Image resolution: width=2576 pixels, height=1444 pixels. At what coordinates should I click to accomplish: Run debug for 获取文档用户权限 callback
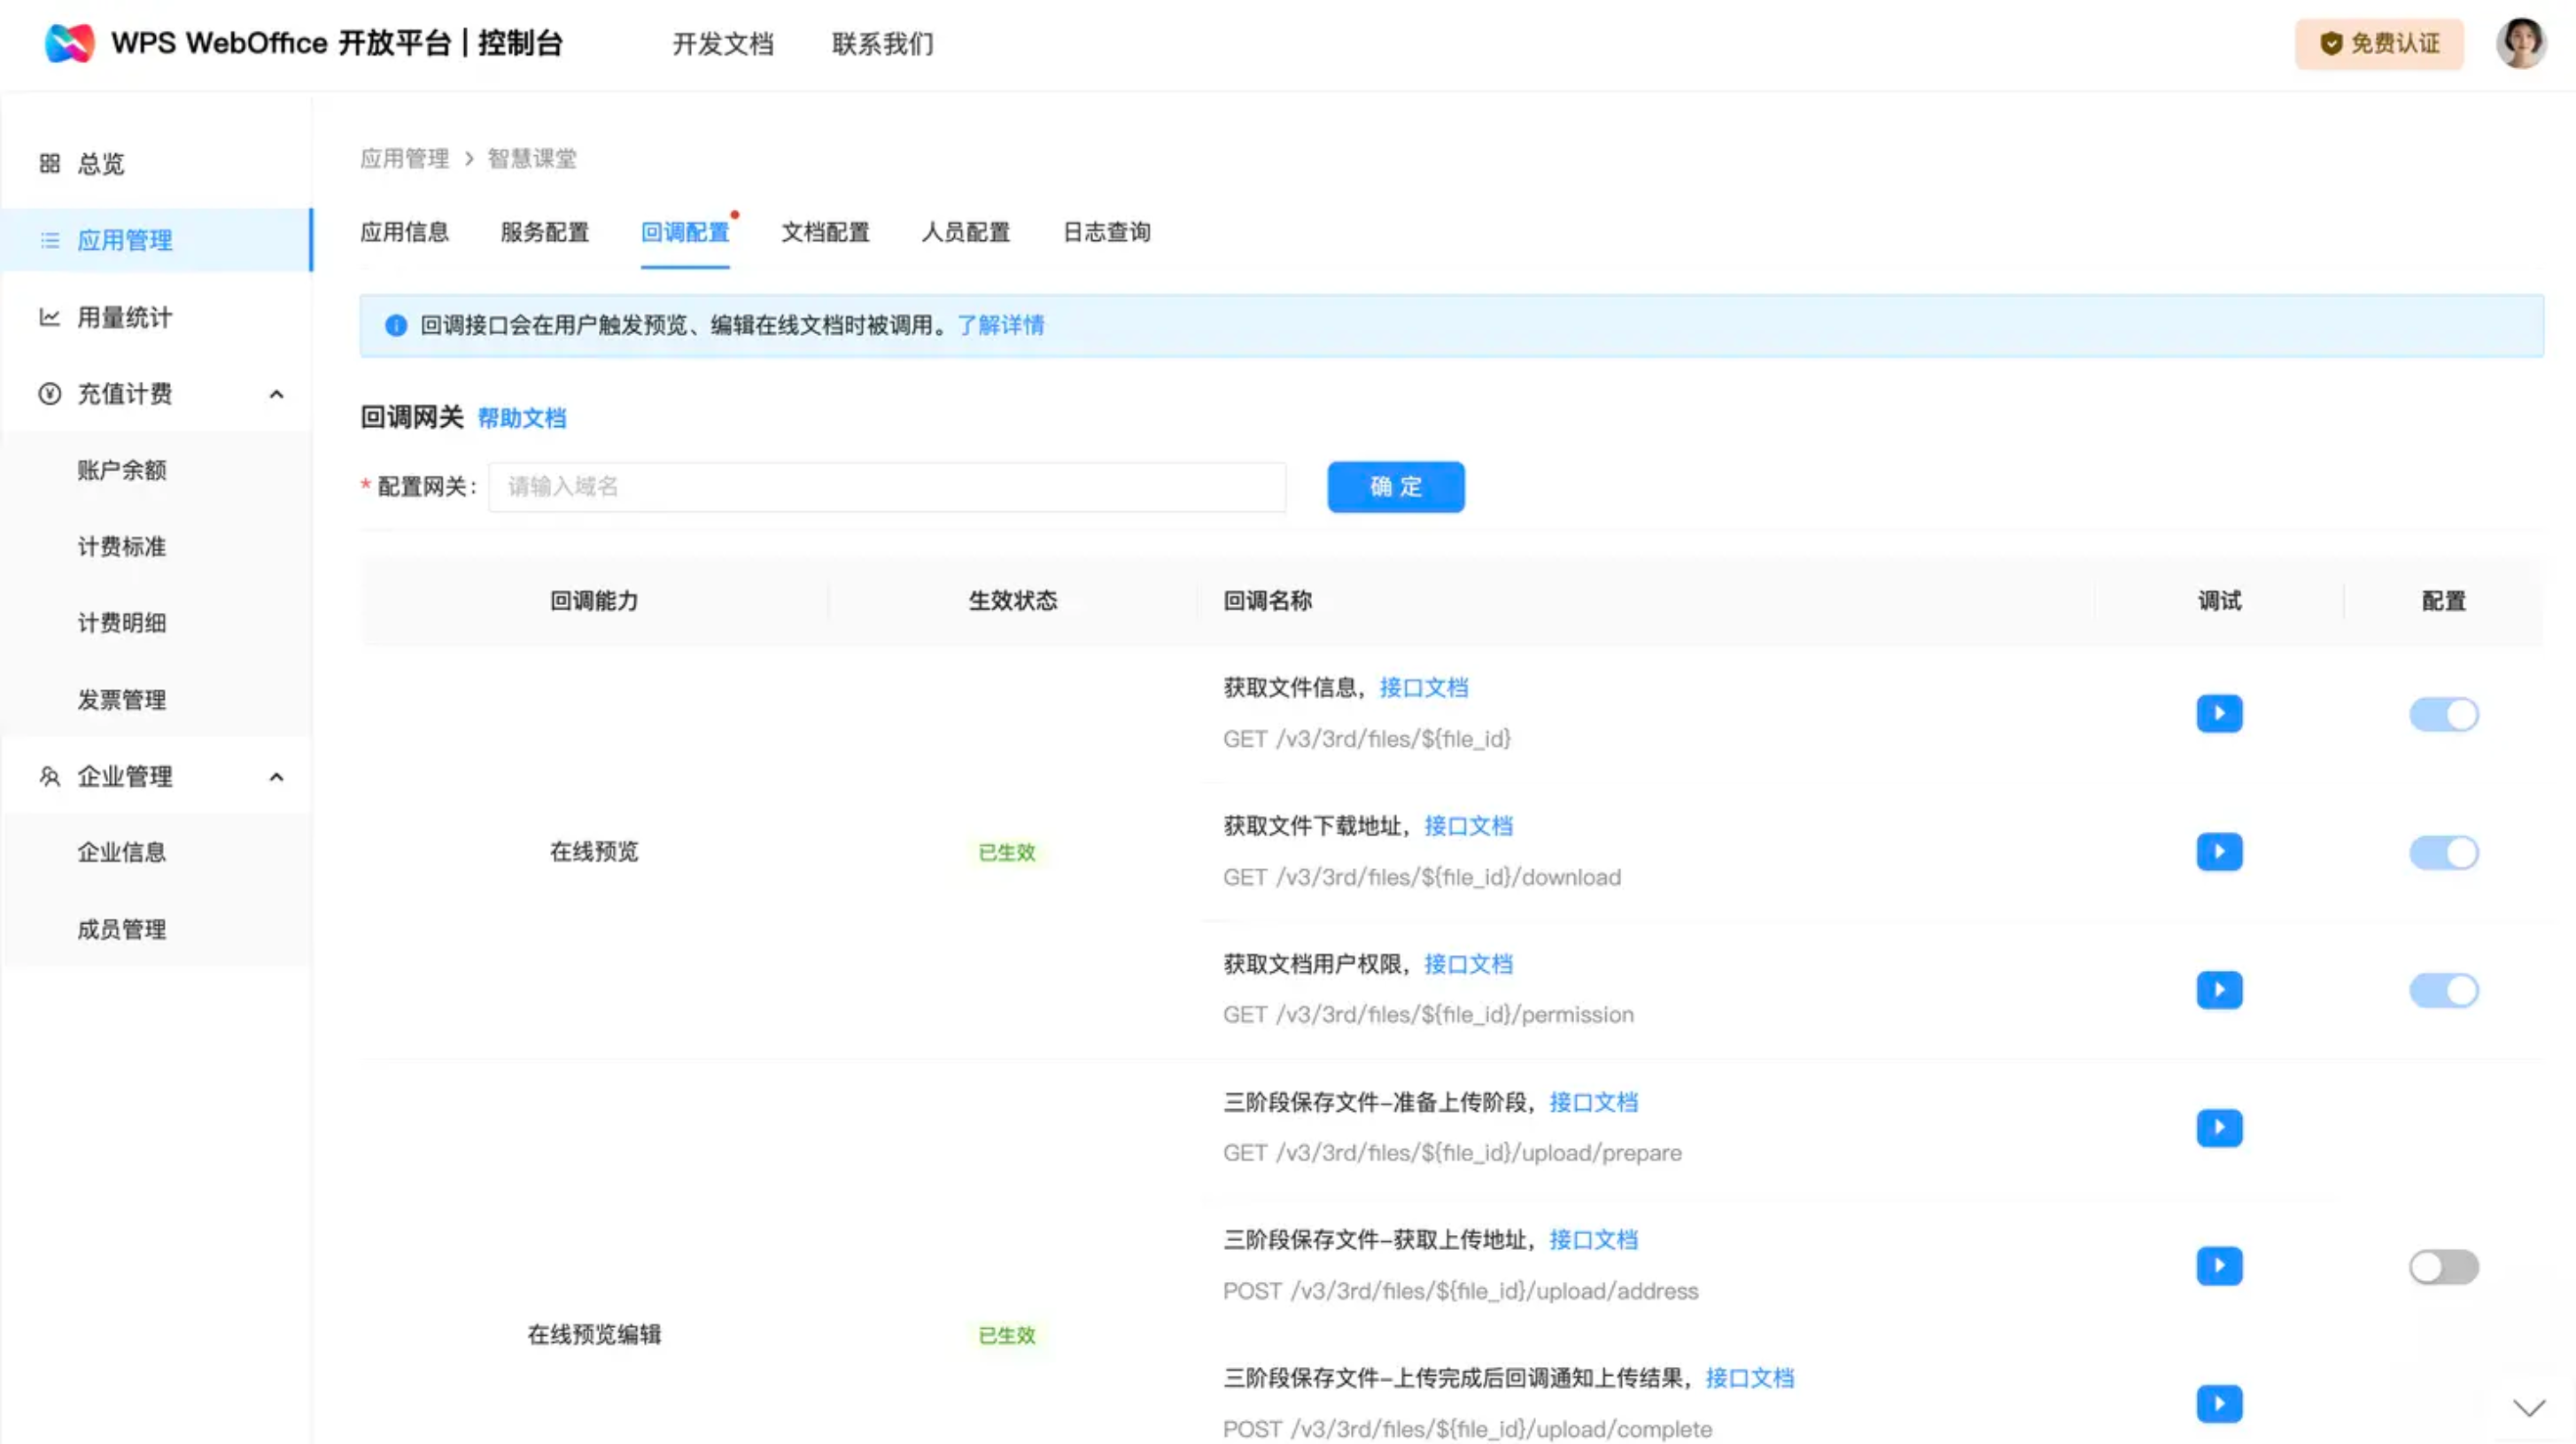[x=2218, y=990]
